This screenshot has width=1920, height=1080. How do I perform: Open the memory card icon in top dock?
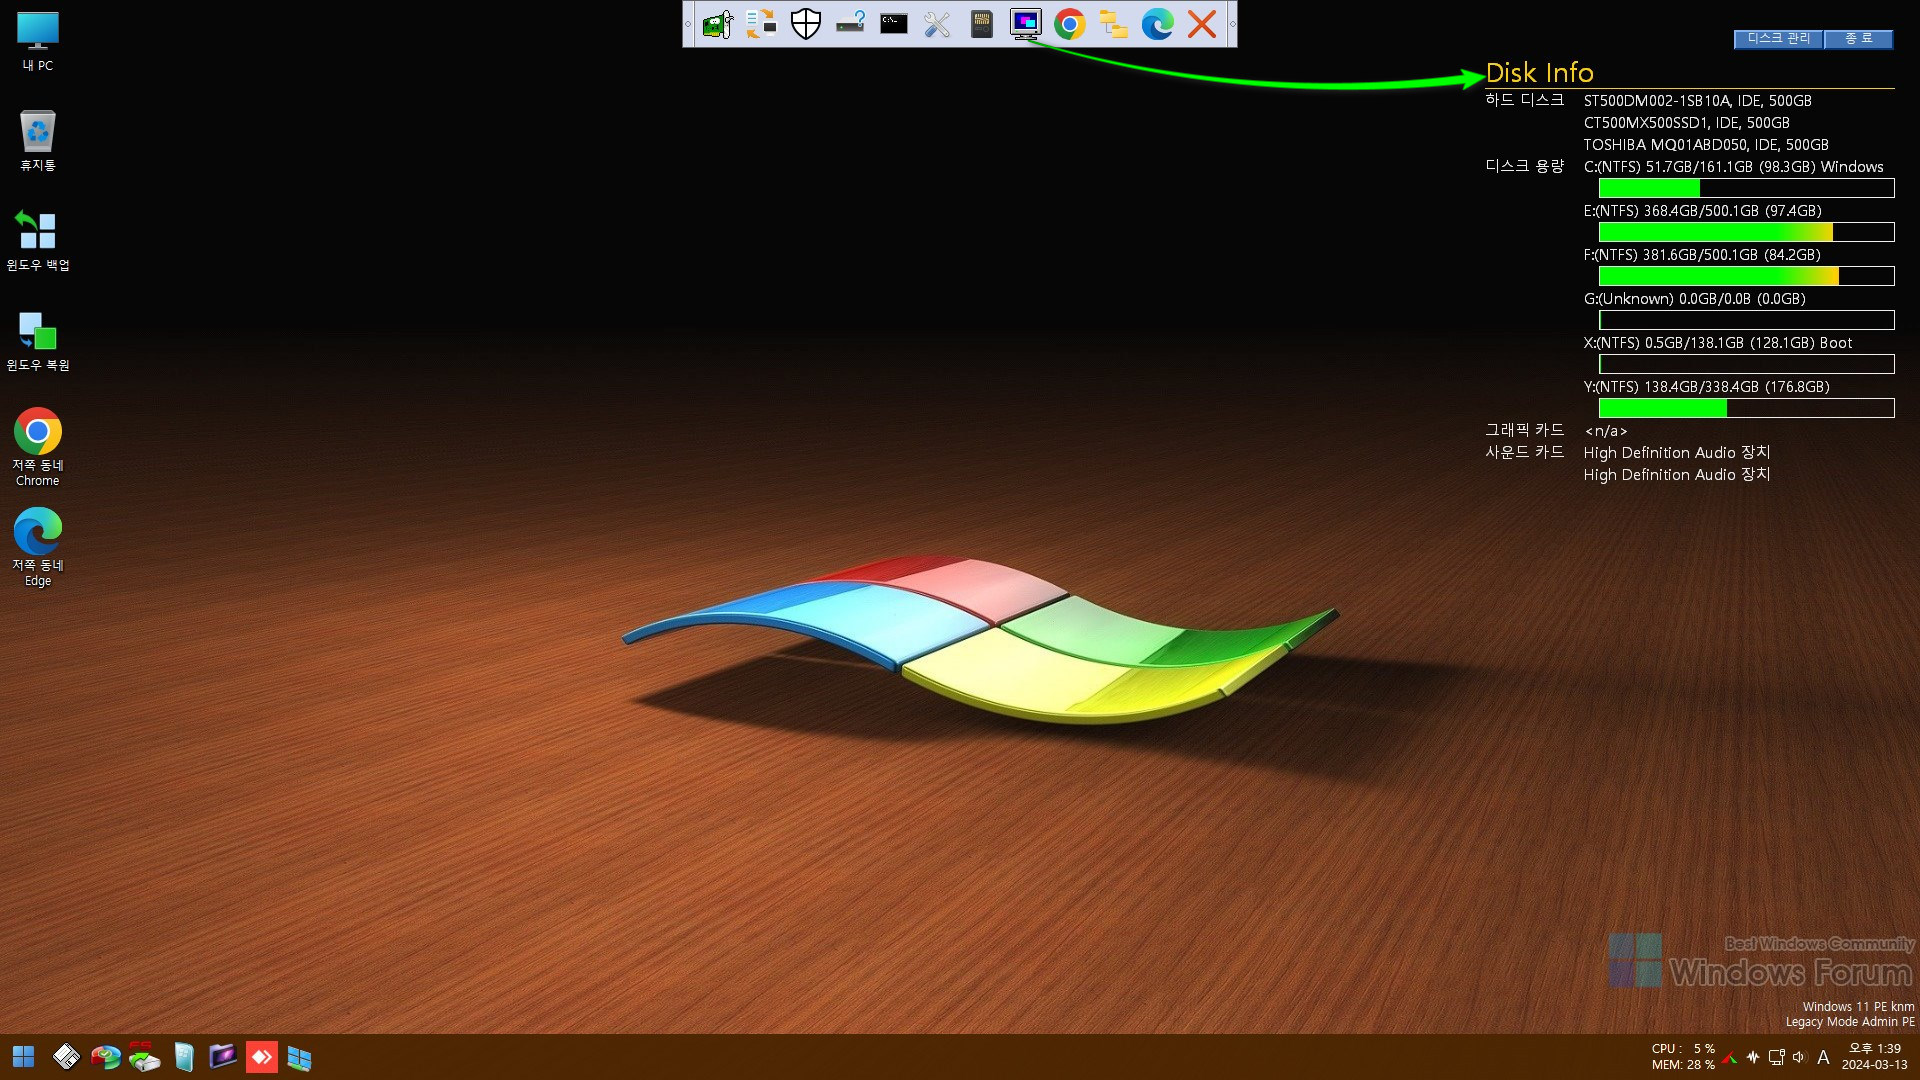click(981, 24)
